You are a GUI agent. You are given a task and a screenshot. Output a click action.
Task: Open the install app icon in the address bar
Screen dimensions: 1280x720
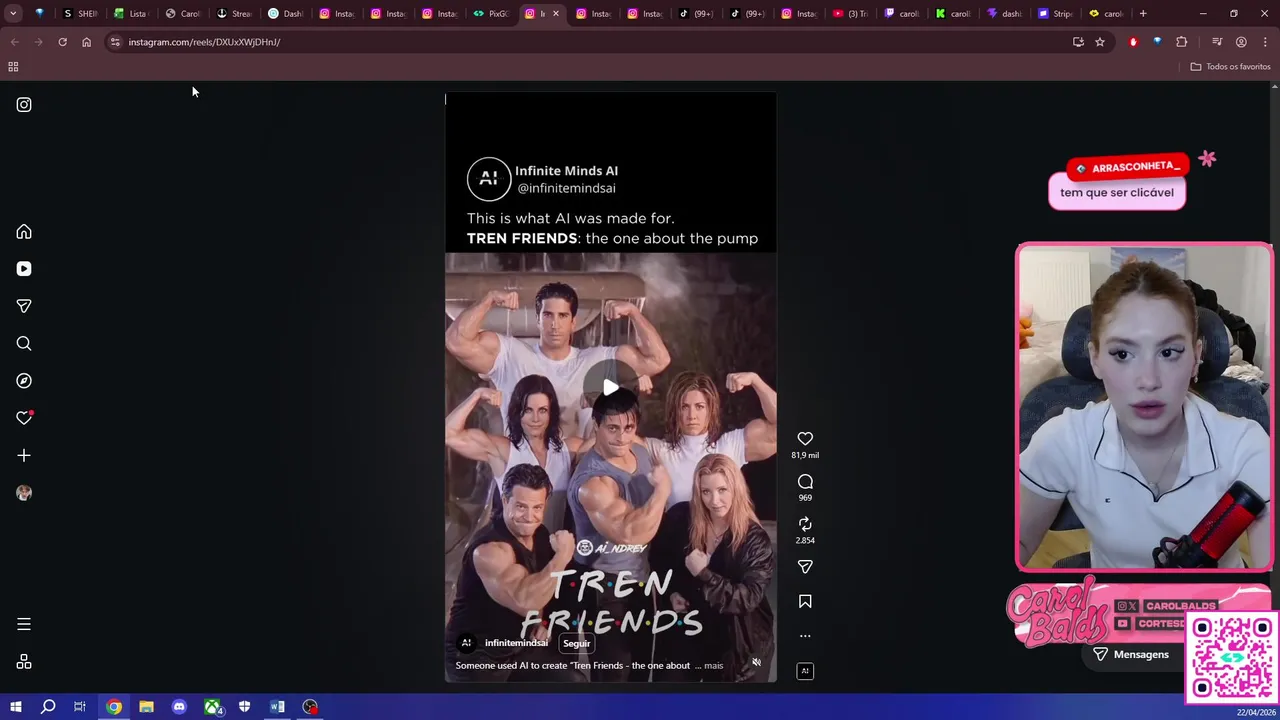pos(1078,42)
